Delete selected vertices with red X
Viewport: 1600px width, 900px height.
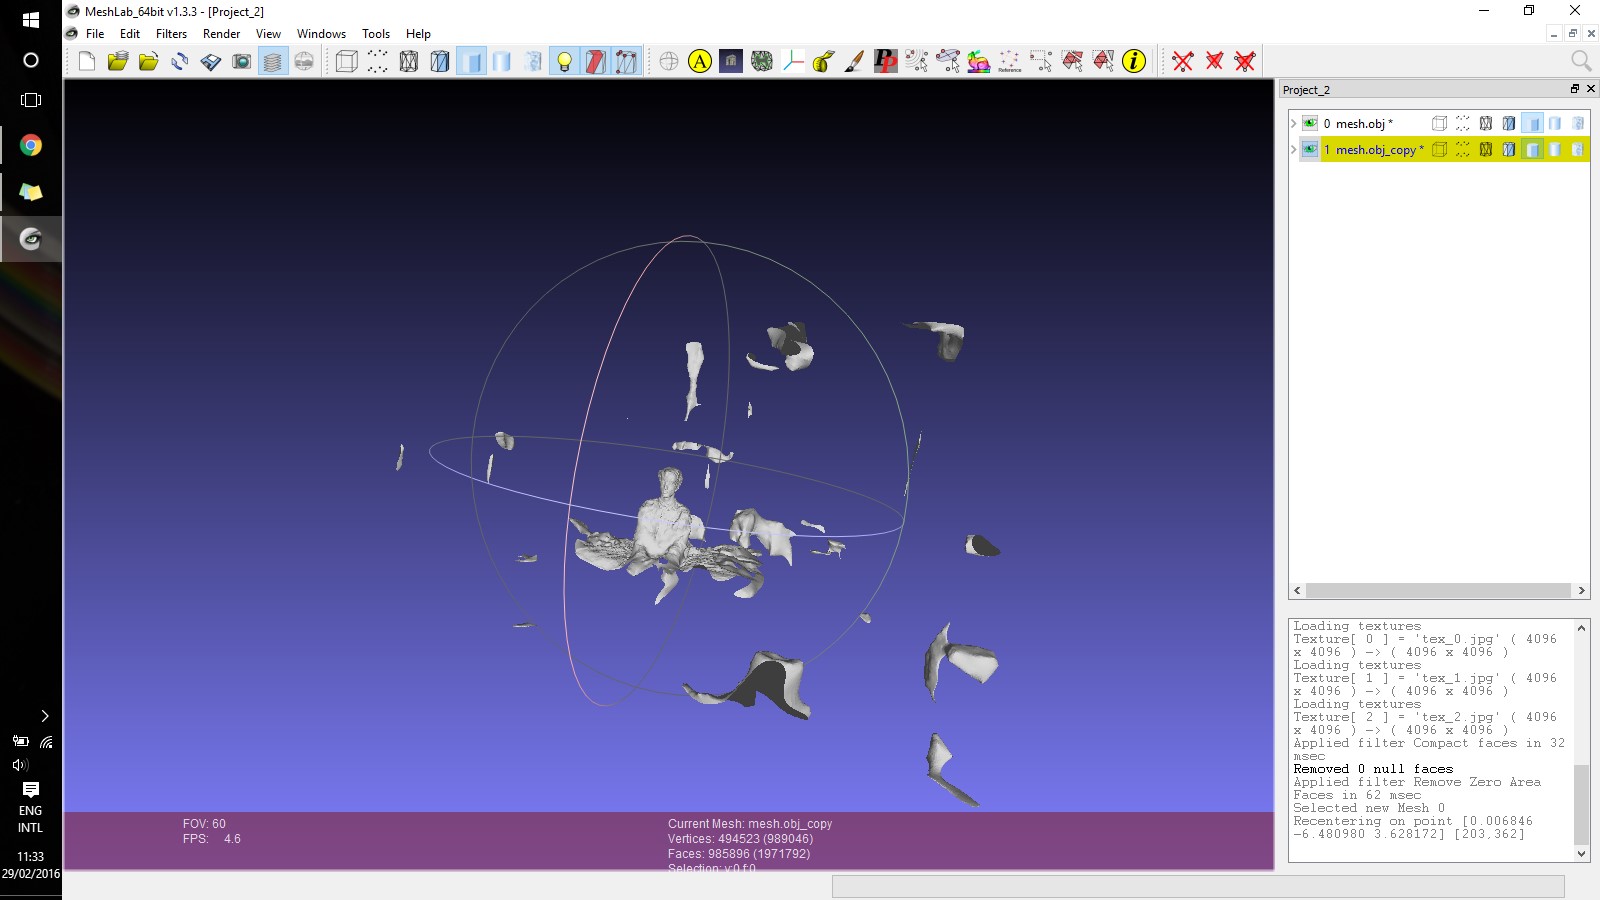pyautogui.click(x=1183, y=62)
